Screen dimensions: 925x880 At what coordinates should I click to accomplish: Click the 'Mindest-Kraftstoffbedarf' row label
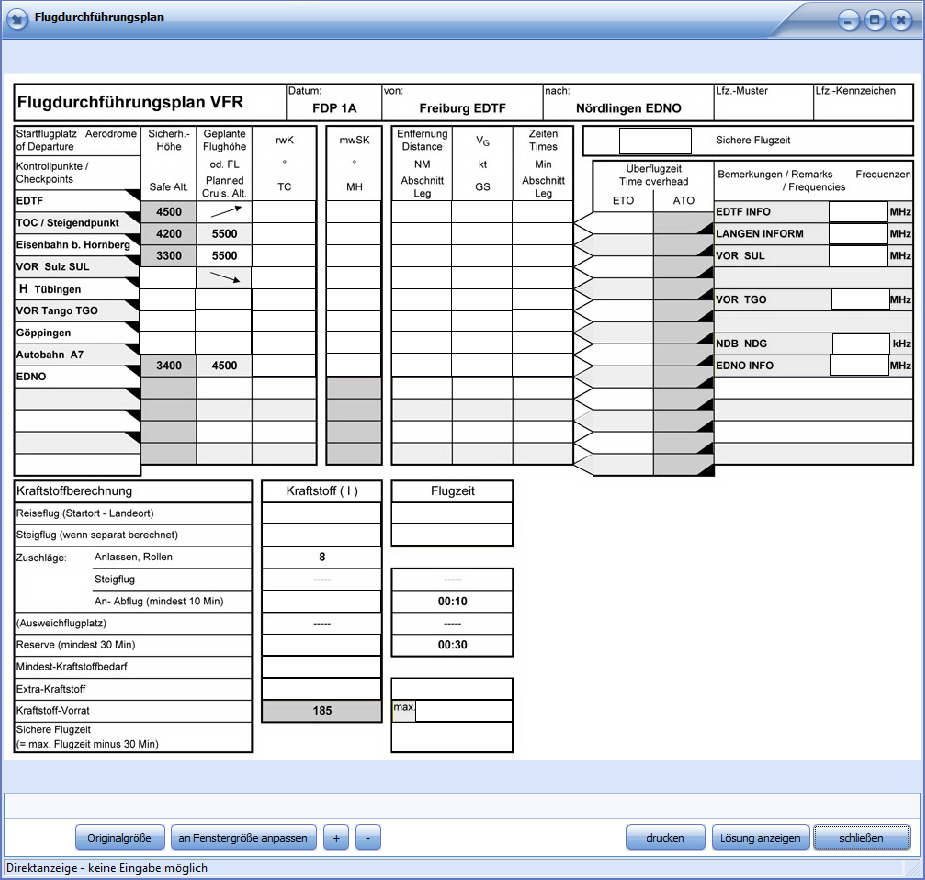71,666
